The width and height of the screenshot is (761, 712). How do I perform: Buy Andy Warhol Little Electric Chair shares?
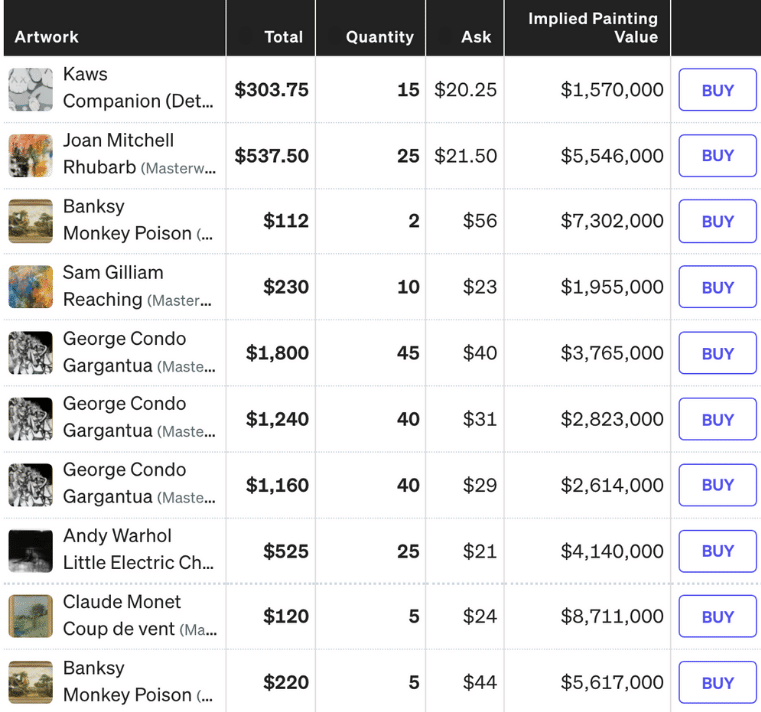pos(717,551)
